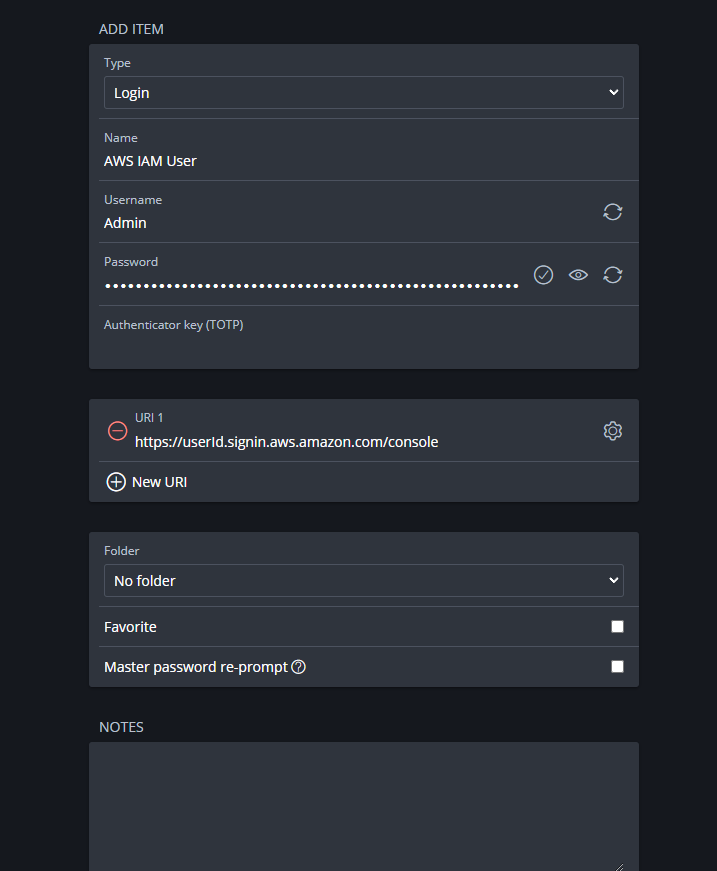The width and height of the screenshot is (717, 871).
Task: Open the Type dropdown set to Login
Action: 363,93
